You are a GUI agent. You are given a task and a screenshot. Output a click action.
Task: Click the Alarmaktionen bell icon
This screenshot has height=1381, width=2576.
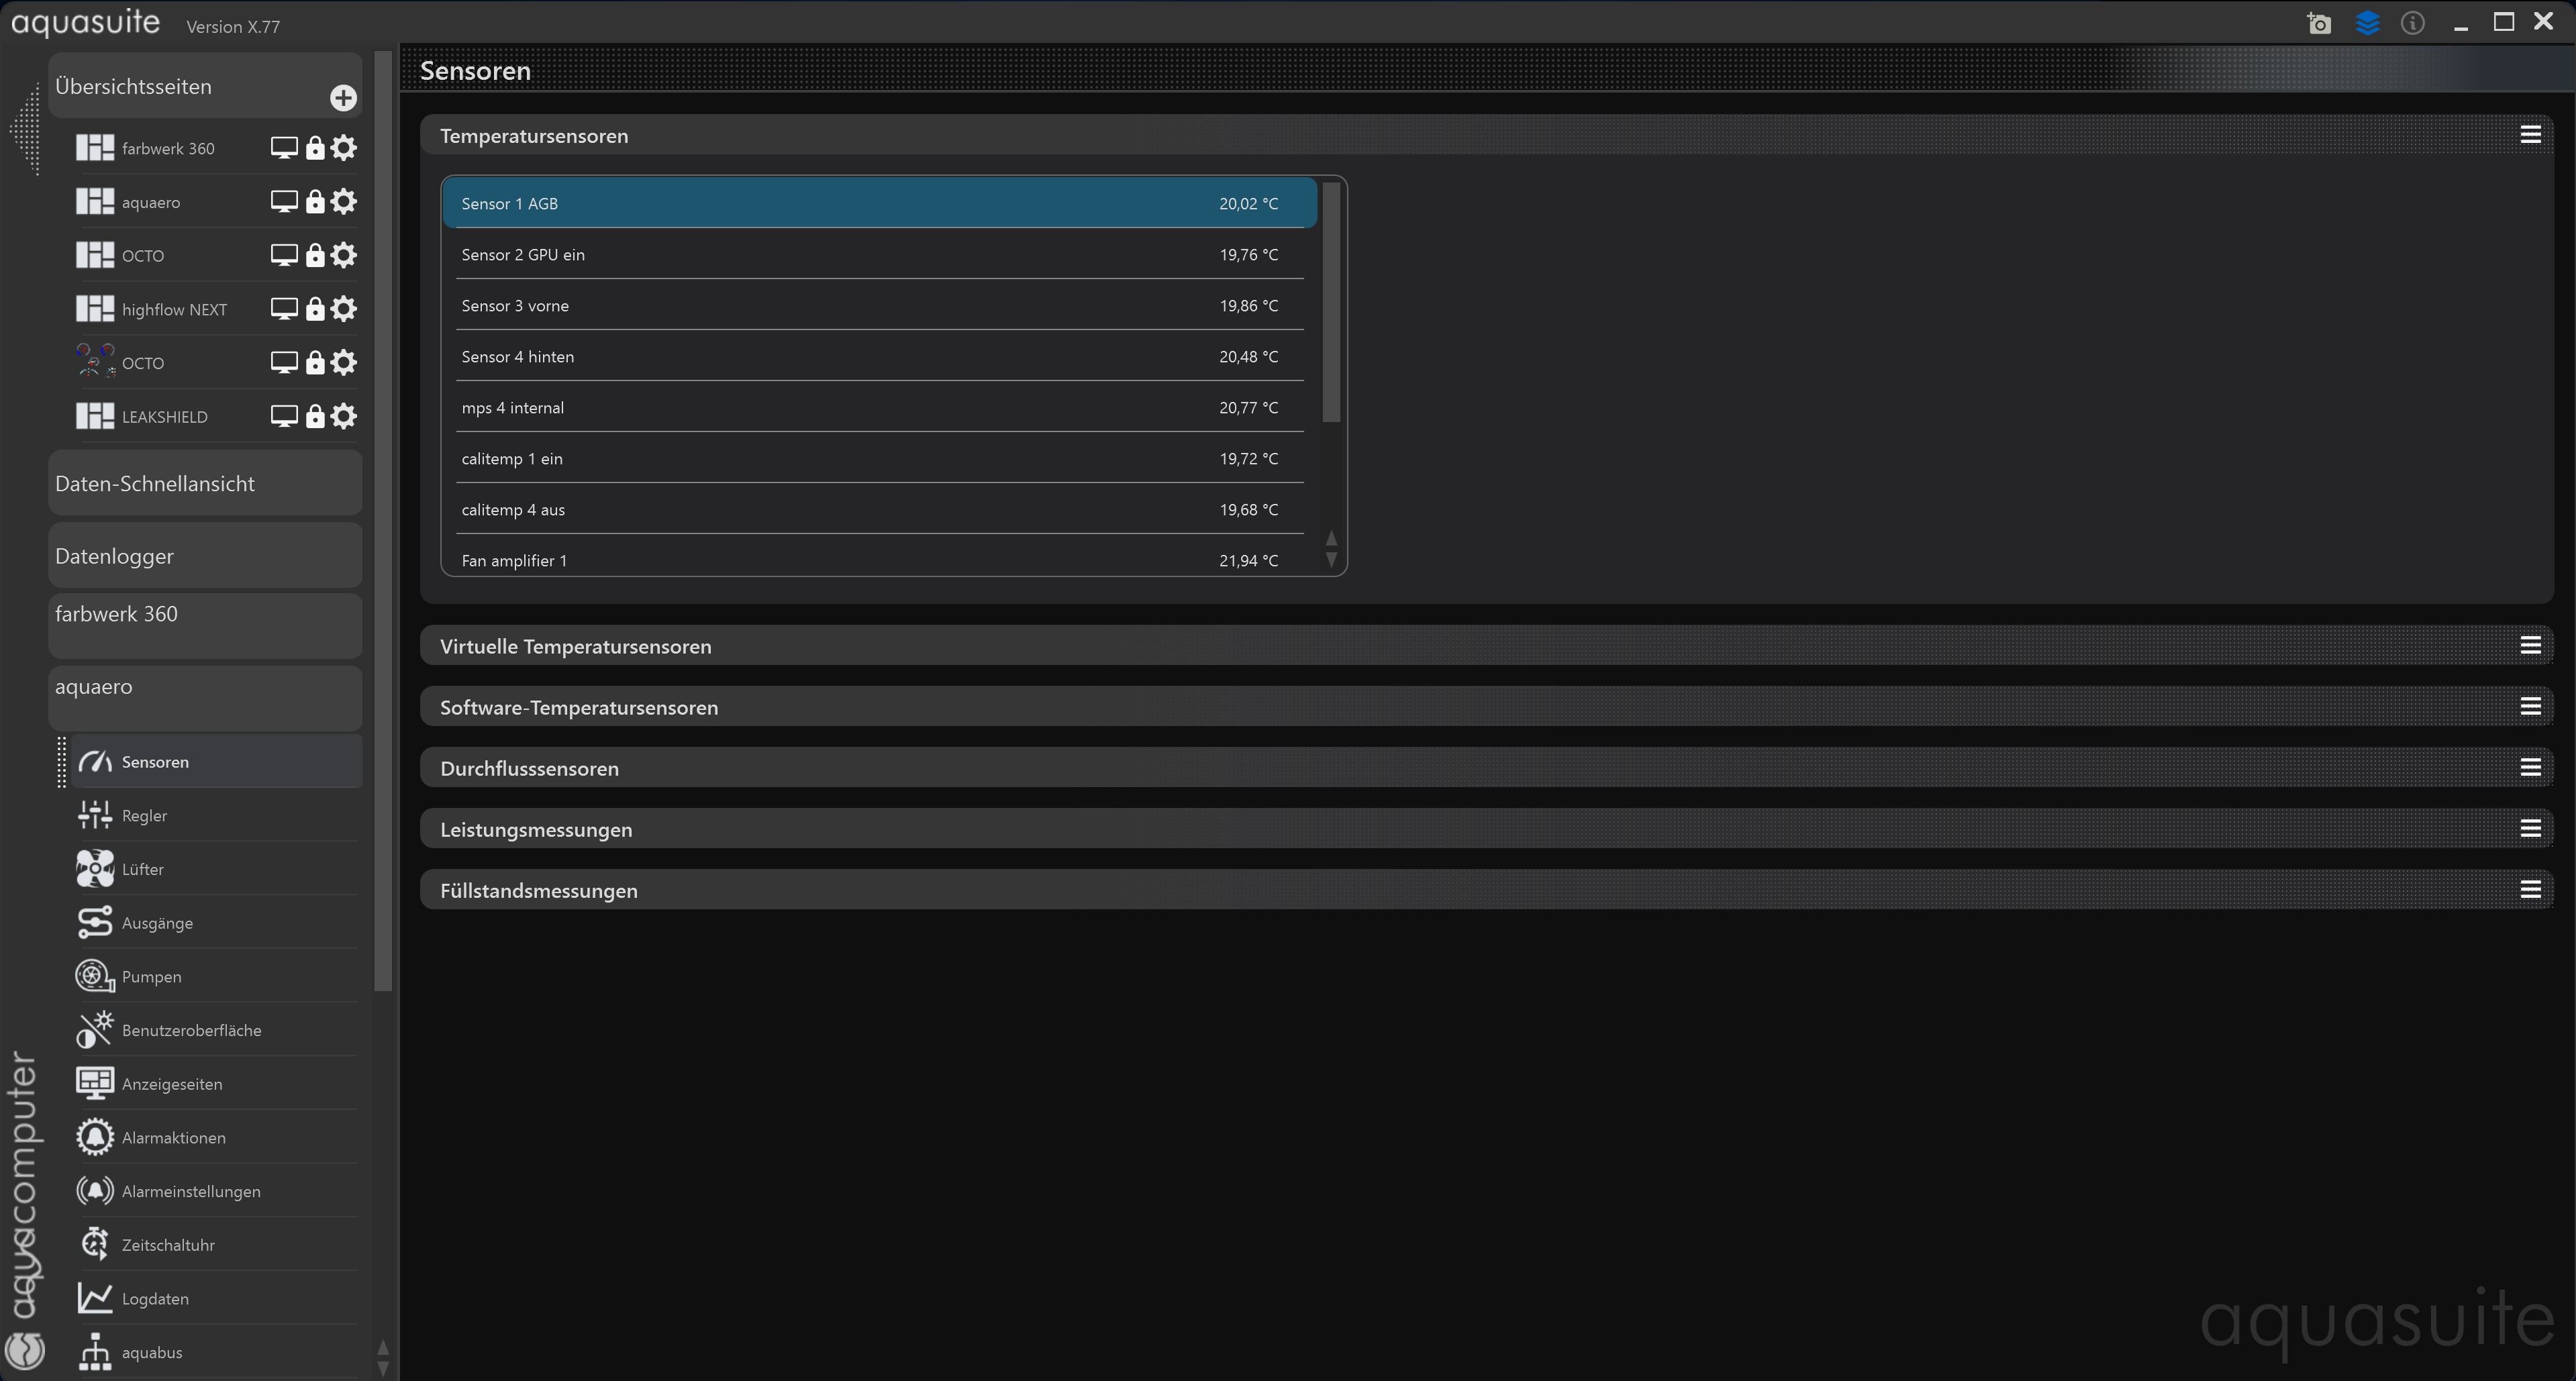(95, 1137)
